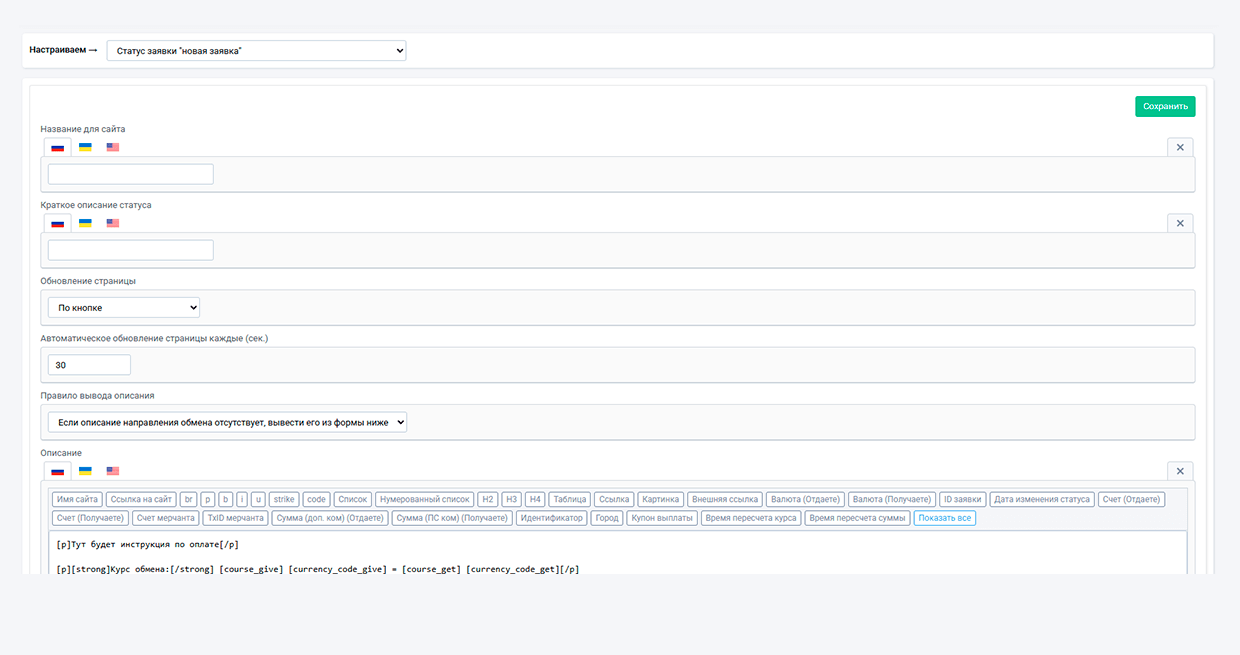The image size is (1240, 655).
Task: Select Ukrainian flag under Название для сайта
Action: 85,147
